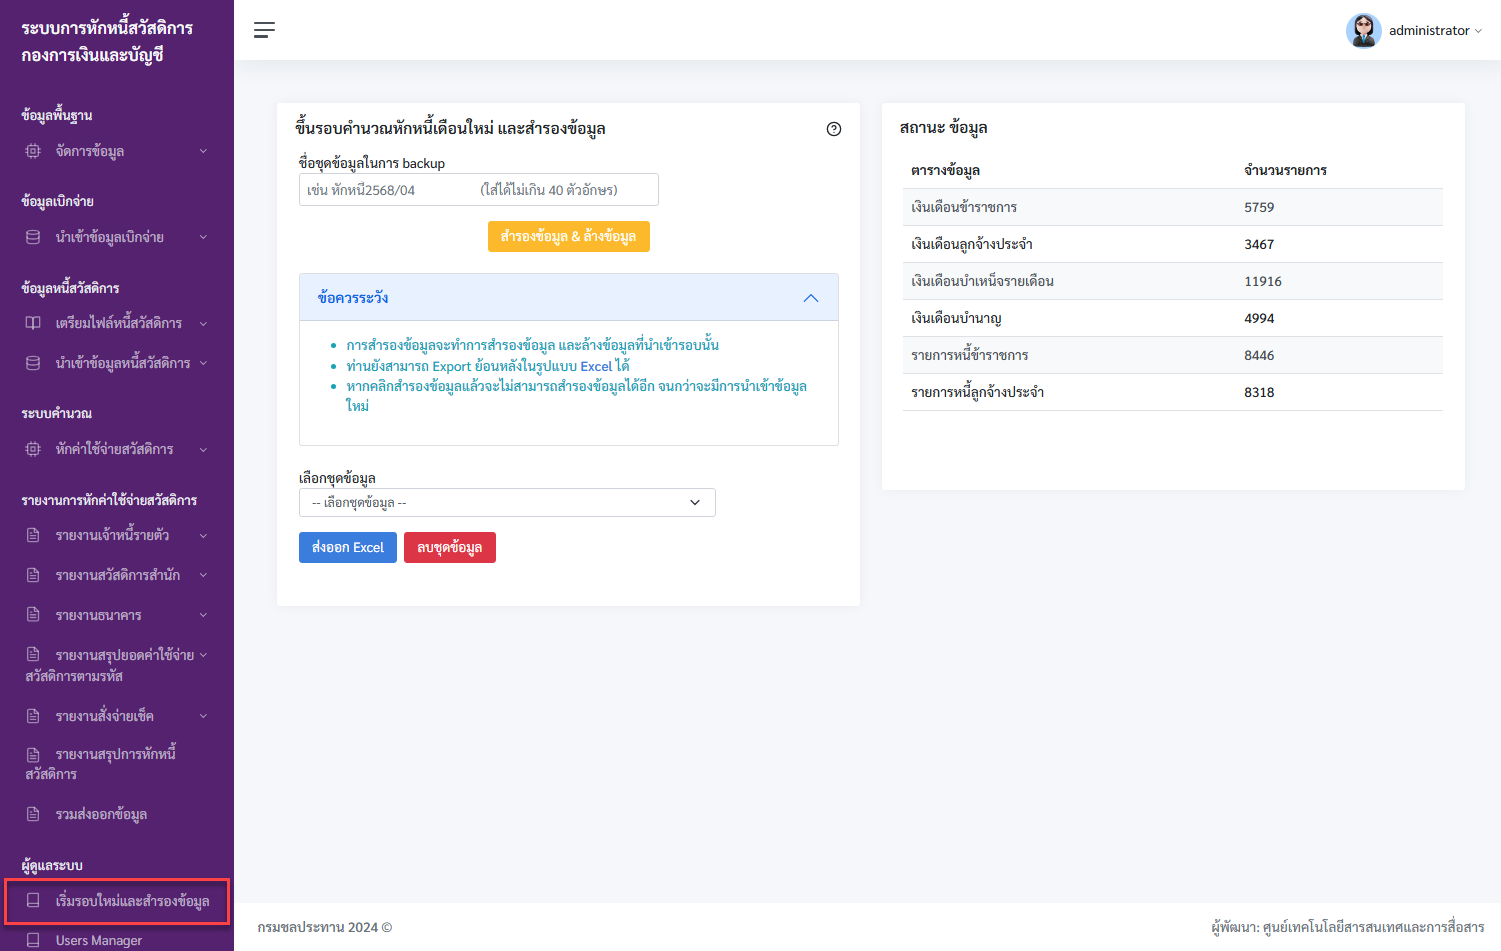This screenshot has width=1501, height=951.
Task: Click the document icon beside รายงานเจ้าหนี้รายตัว
Action: coord(33,535)
